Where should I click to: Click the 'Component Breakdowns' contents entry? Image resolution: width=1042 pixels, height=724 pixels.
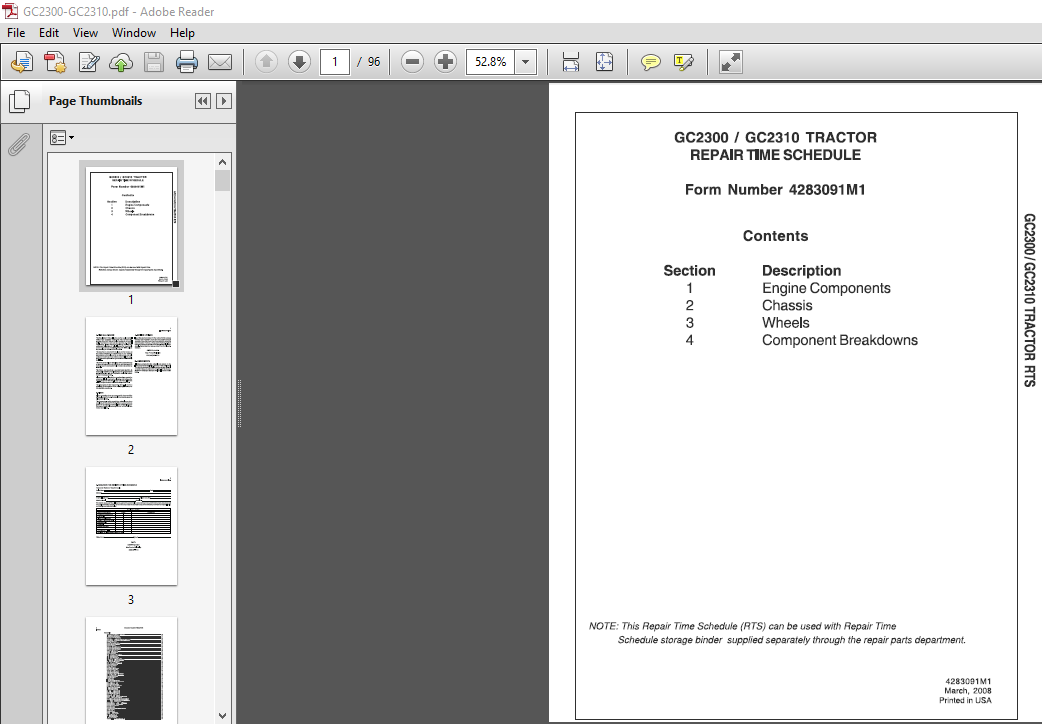click(x=839, y=340)
